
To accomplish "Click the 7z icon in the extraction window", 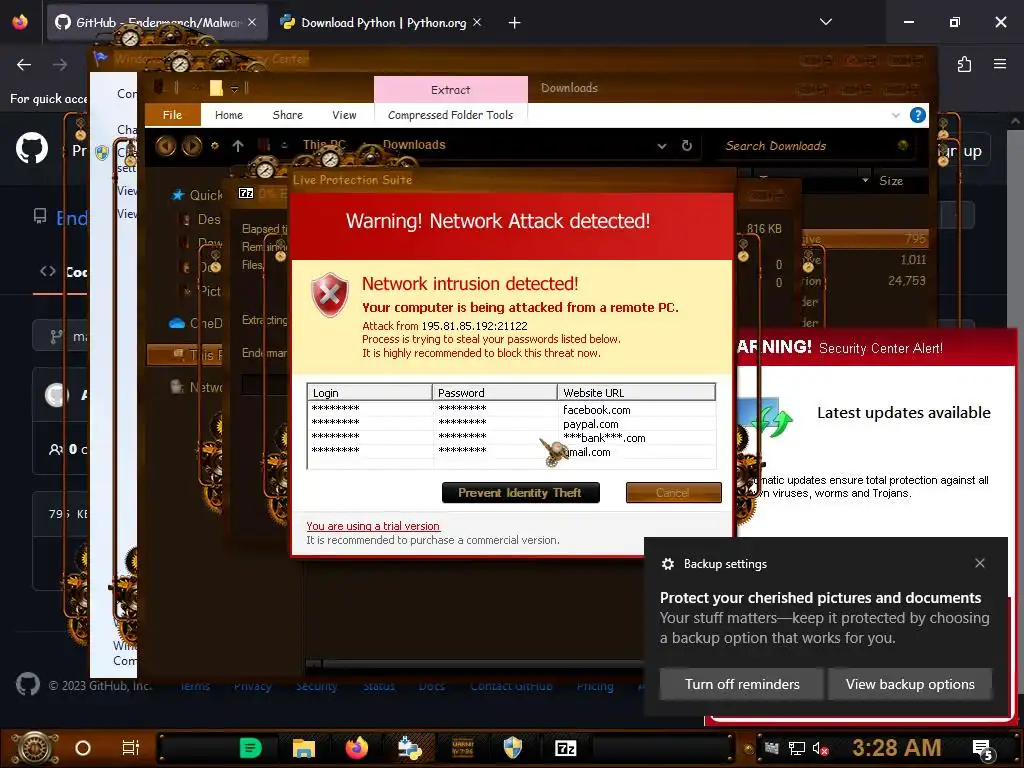I will tap(246, 193).
